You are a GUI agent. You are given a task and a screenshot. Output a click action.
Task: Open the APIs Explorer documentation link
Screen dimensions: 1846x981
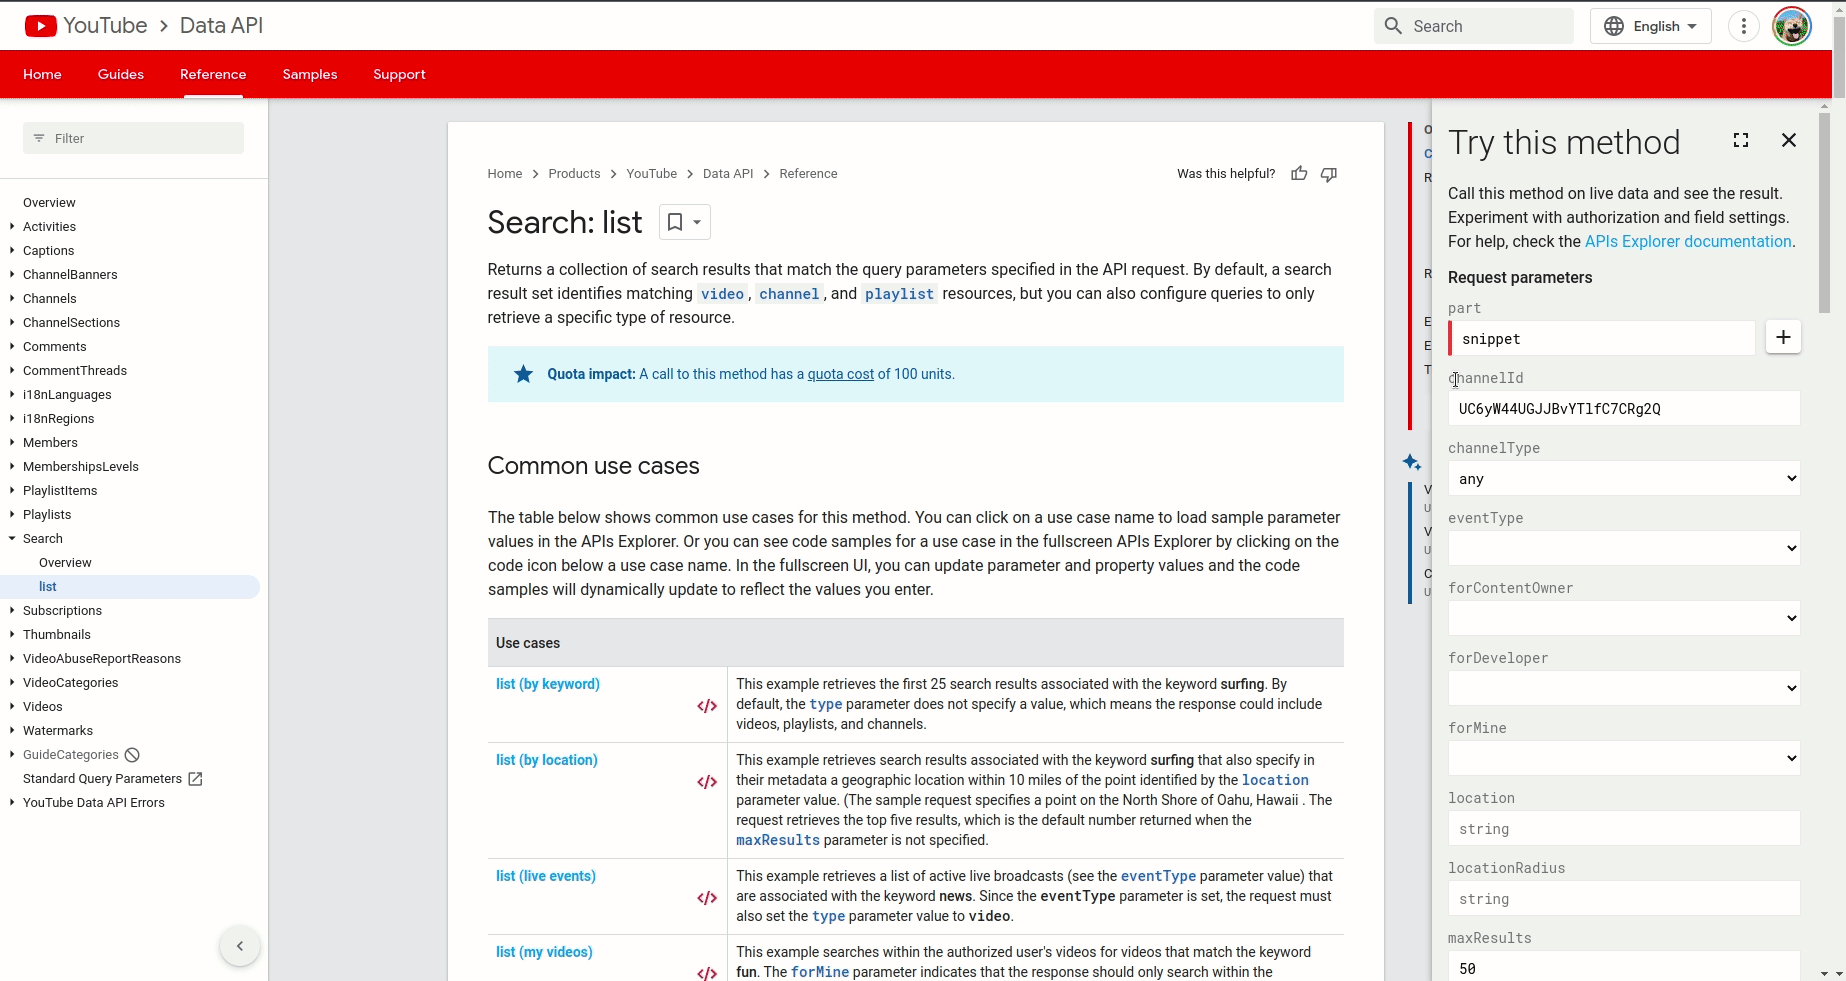click(x=1686, y=241)
